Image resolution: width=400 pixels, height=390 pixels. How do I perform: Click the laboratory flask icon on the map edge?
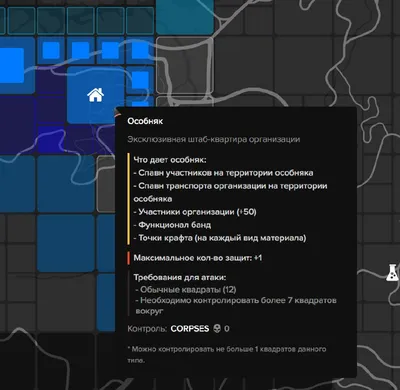tap(392, 272)
